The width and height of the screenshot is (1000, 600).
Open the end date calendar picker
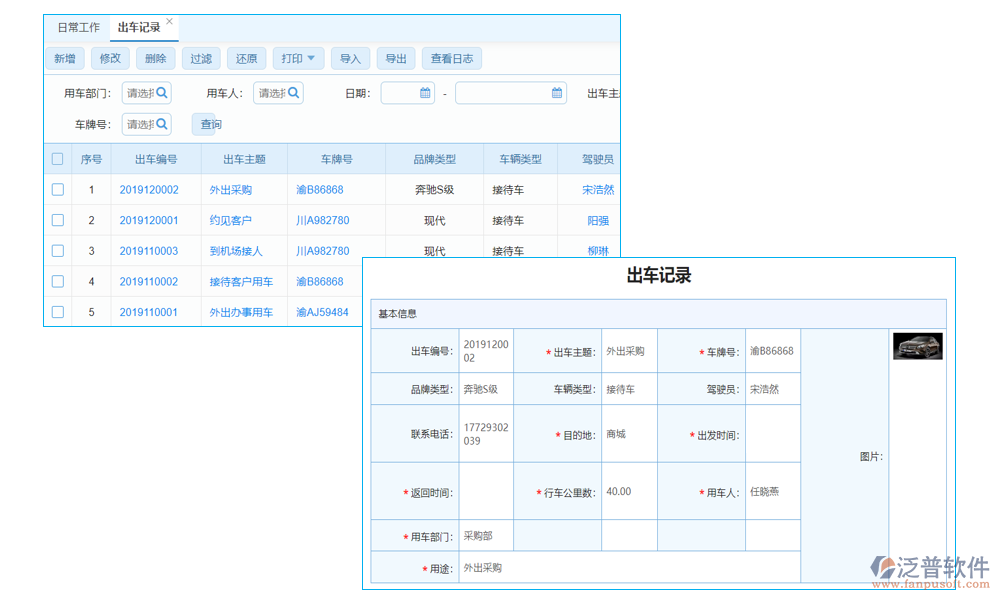pyautogui.click(x=556, y=92)
